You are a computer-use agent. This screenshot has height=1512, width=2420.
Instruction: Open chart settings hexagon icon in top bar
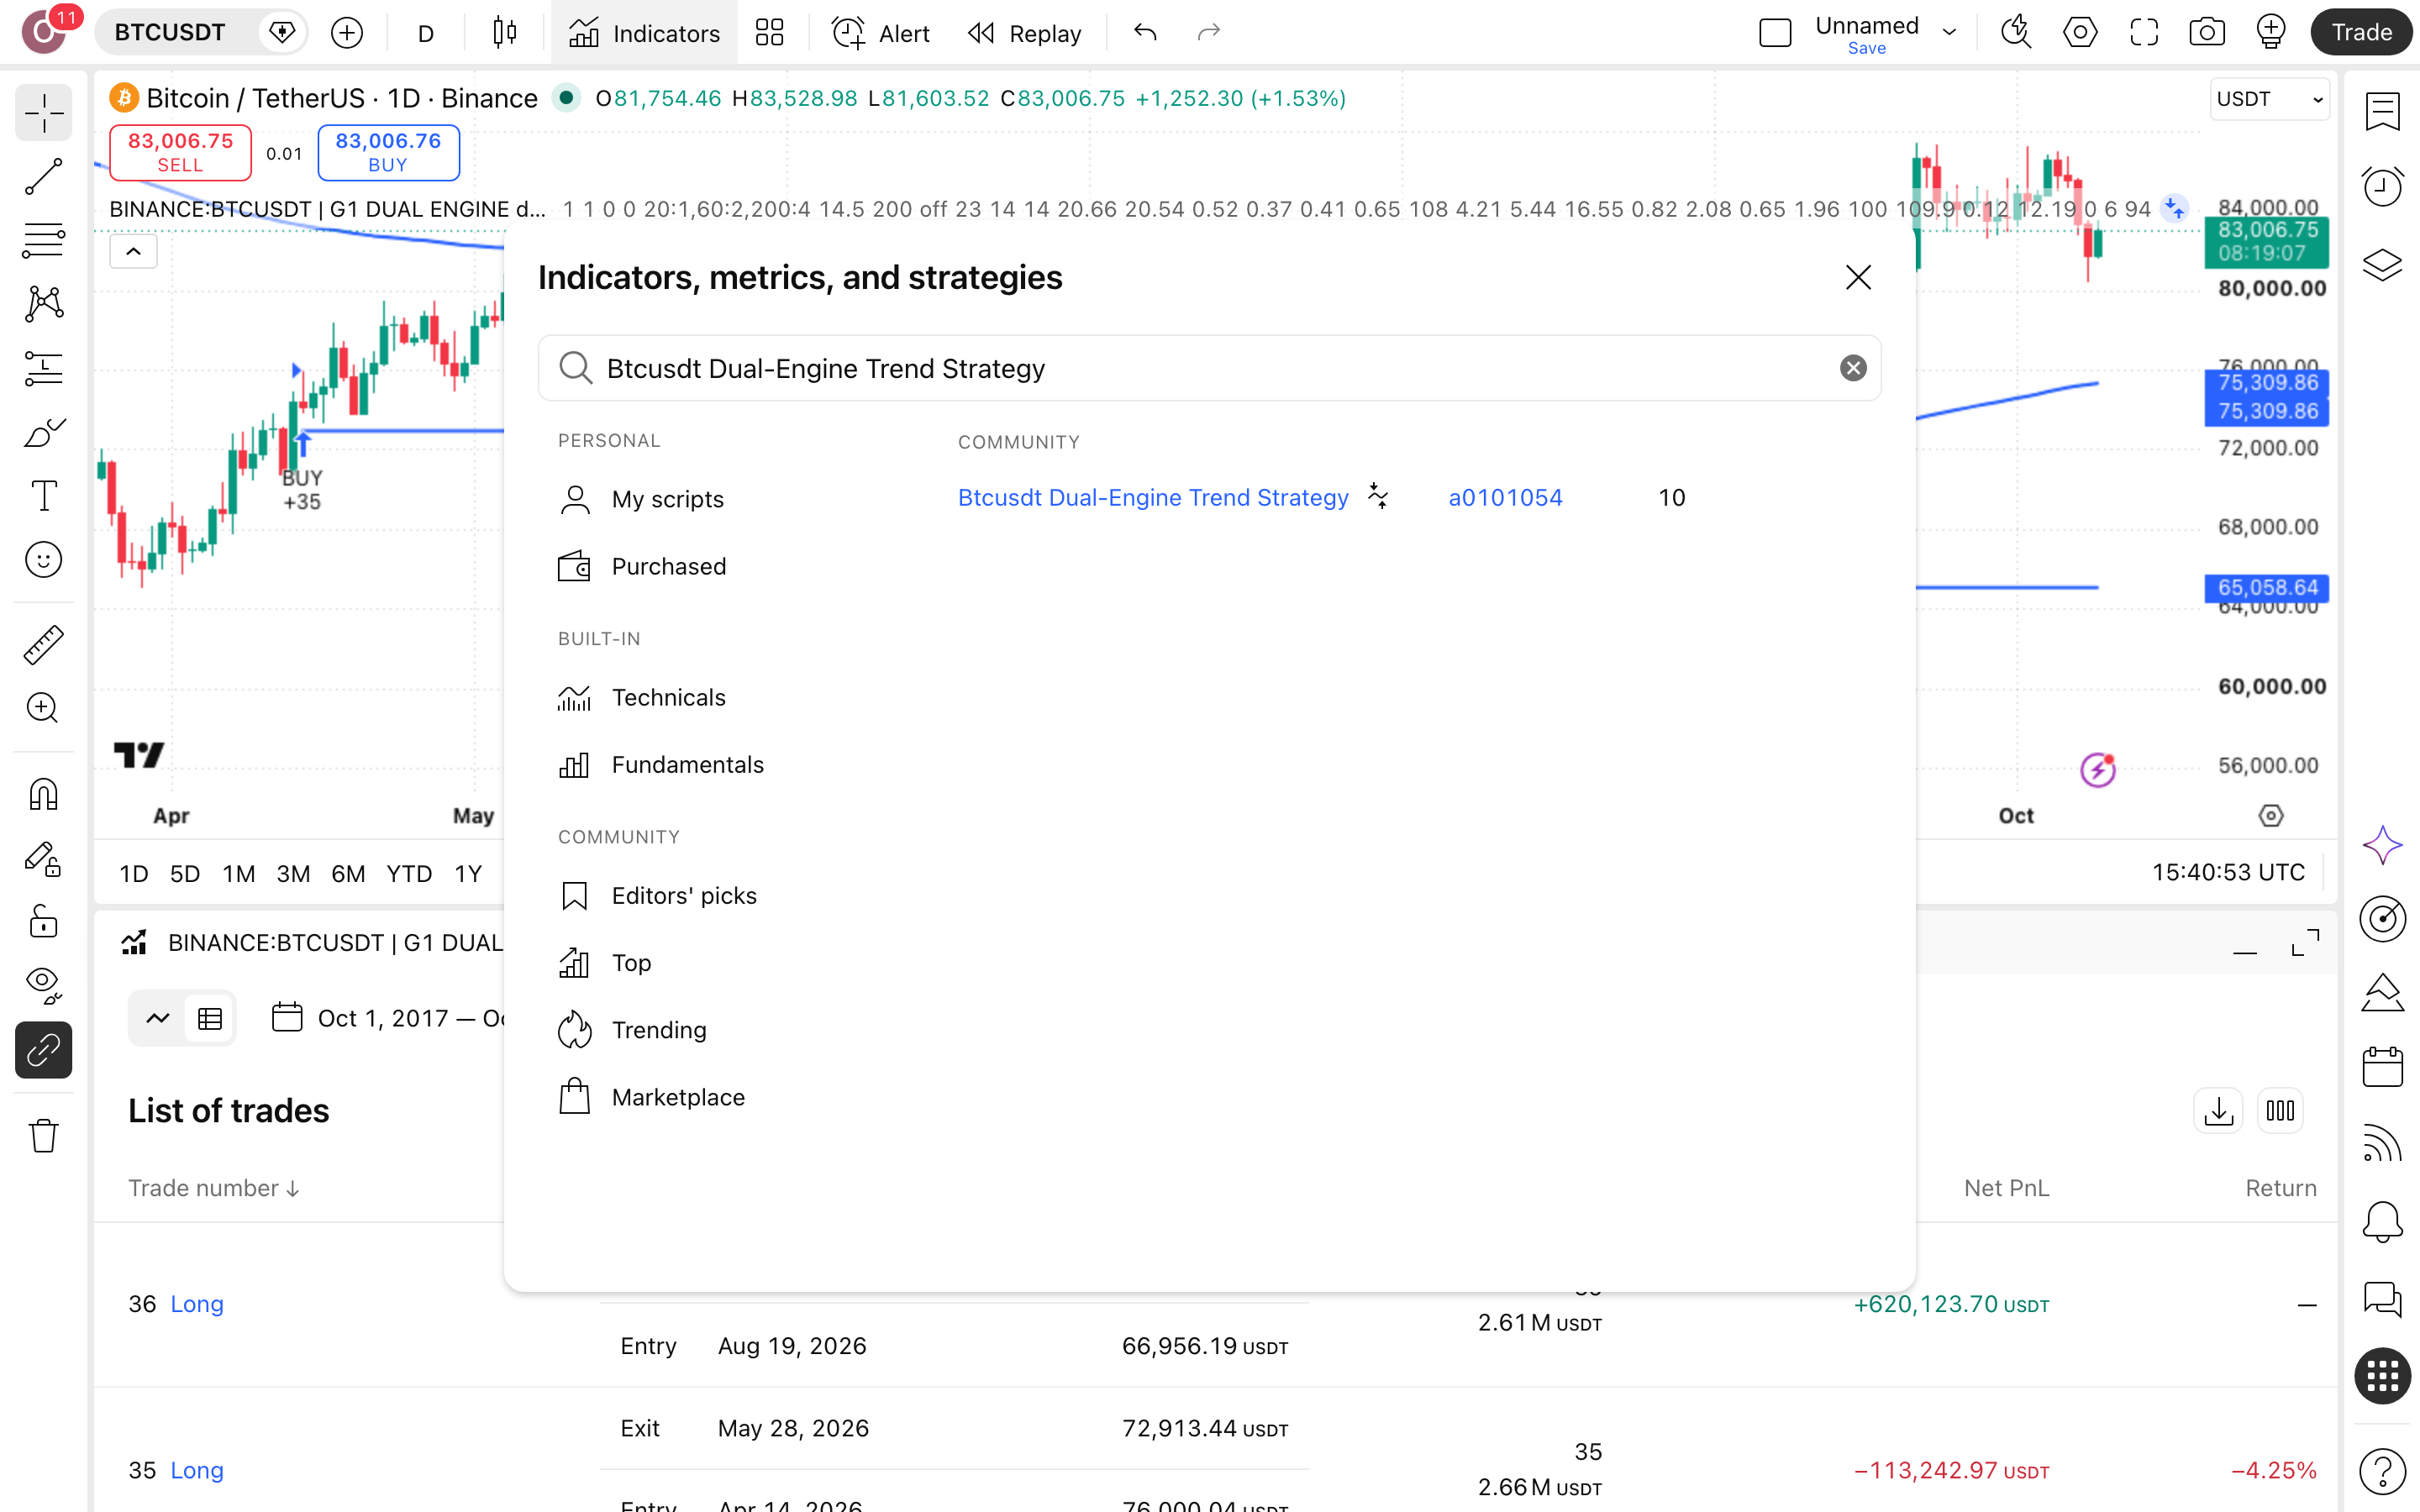2080,33
